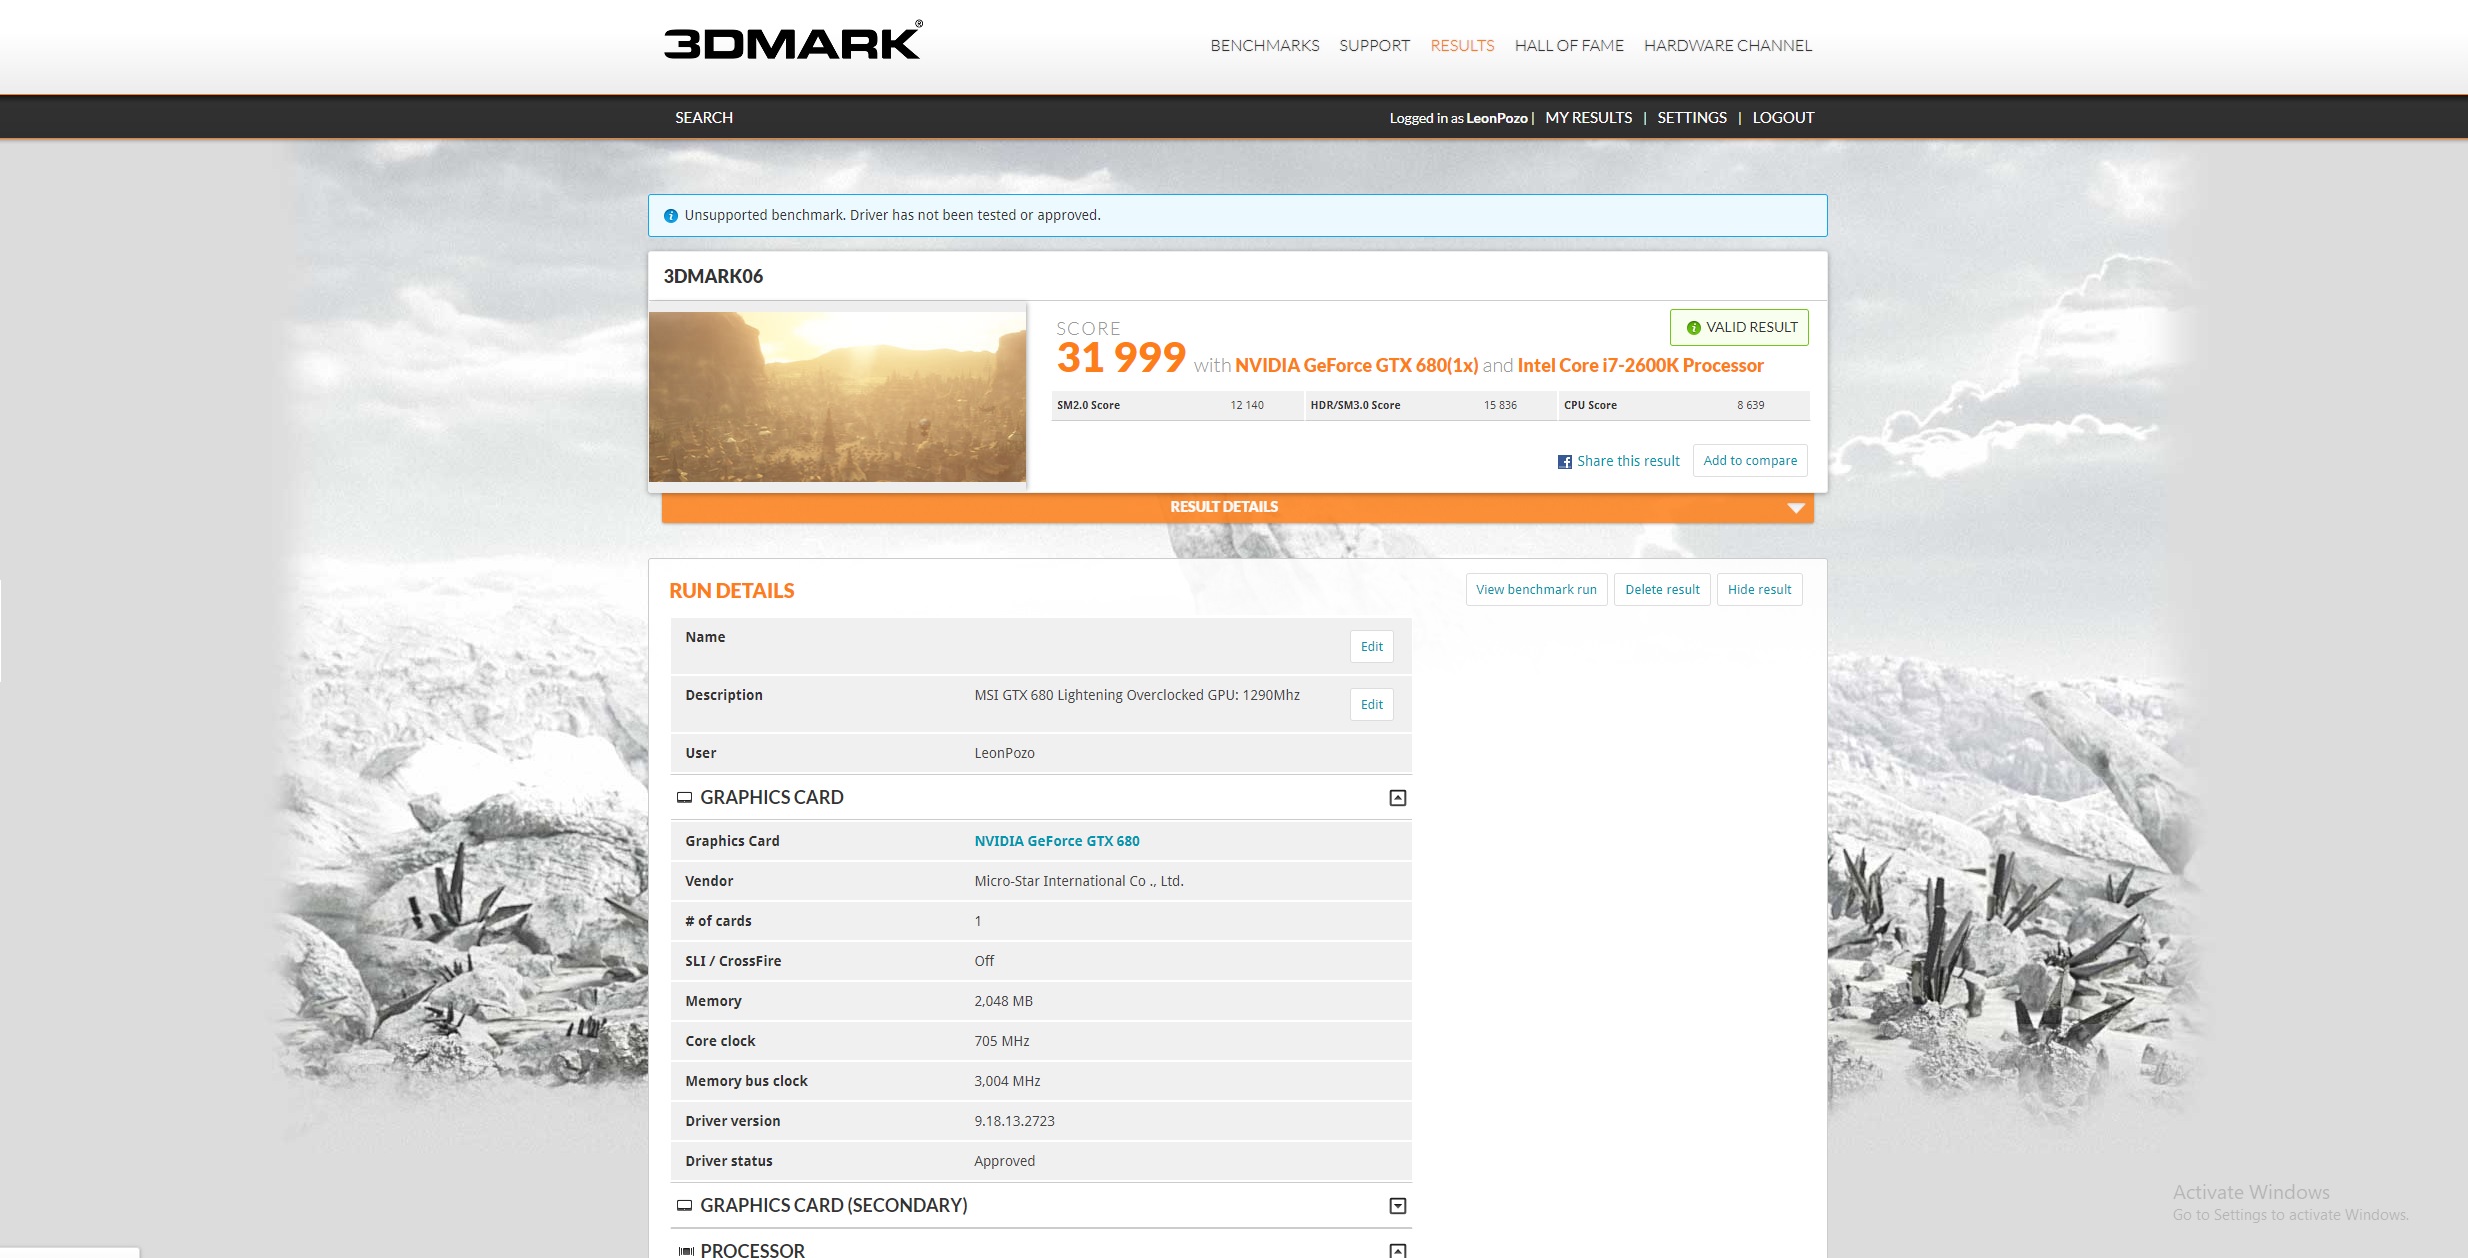This screenshot has height=1258, width=2468.
Task: Click the 3DMark logo
Action: coord(793,41)
